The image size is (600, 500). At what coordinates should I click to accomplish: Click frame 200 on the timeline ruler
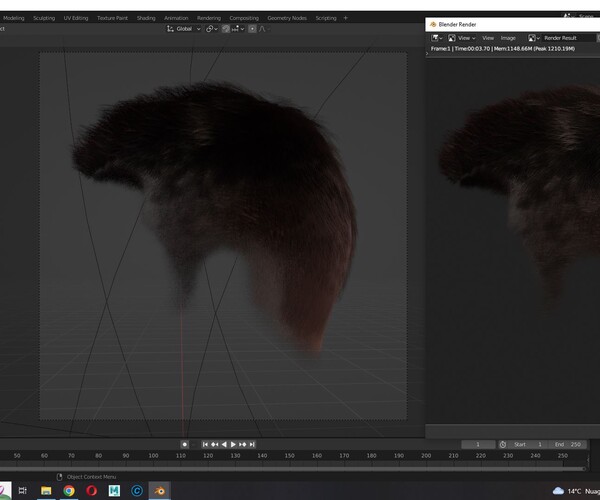426,455
